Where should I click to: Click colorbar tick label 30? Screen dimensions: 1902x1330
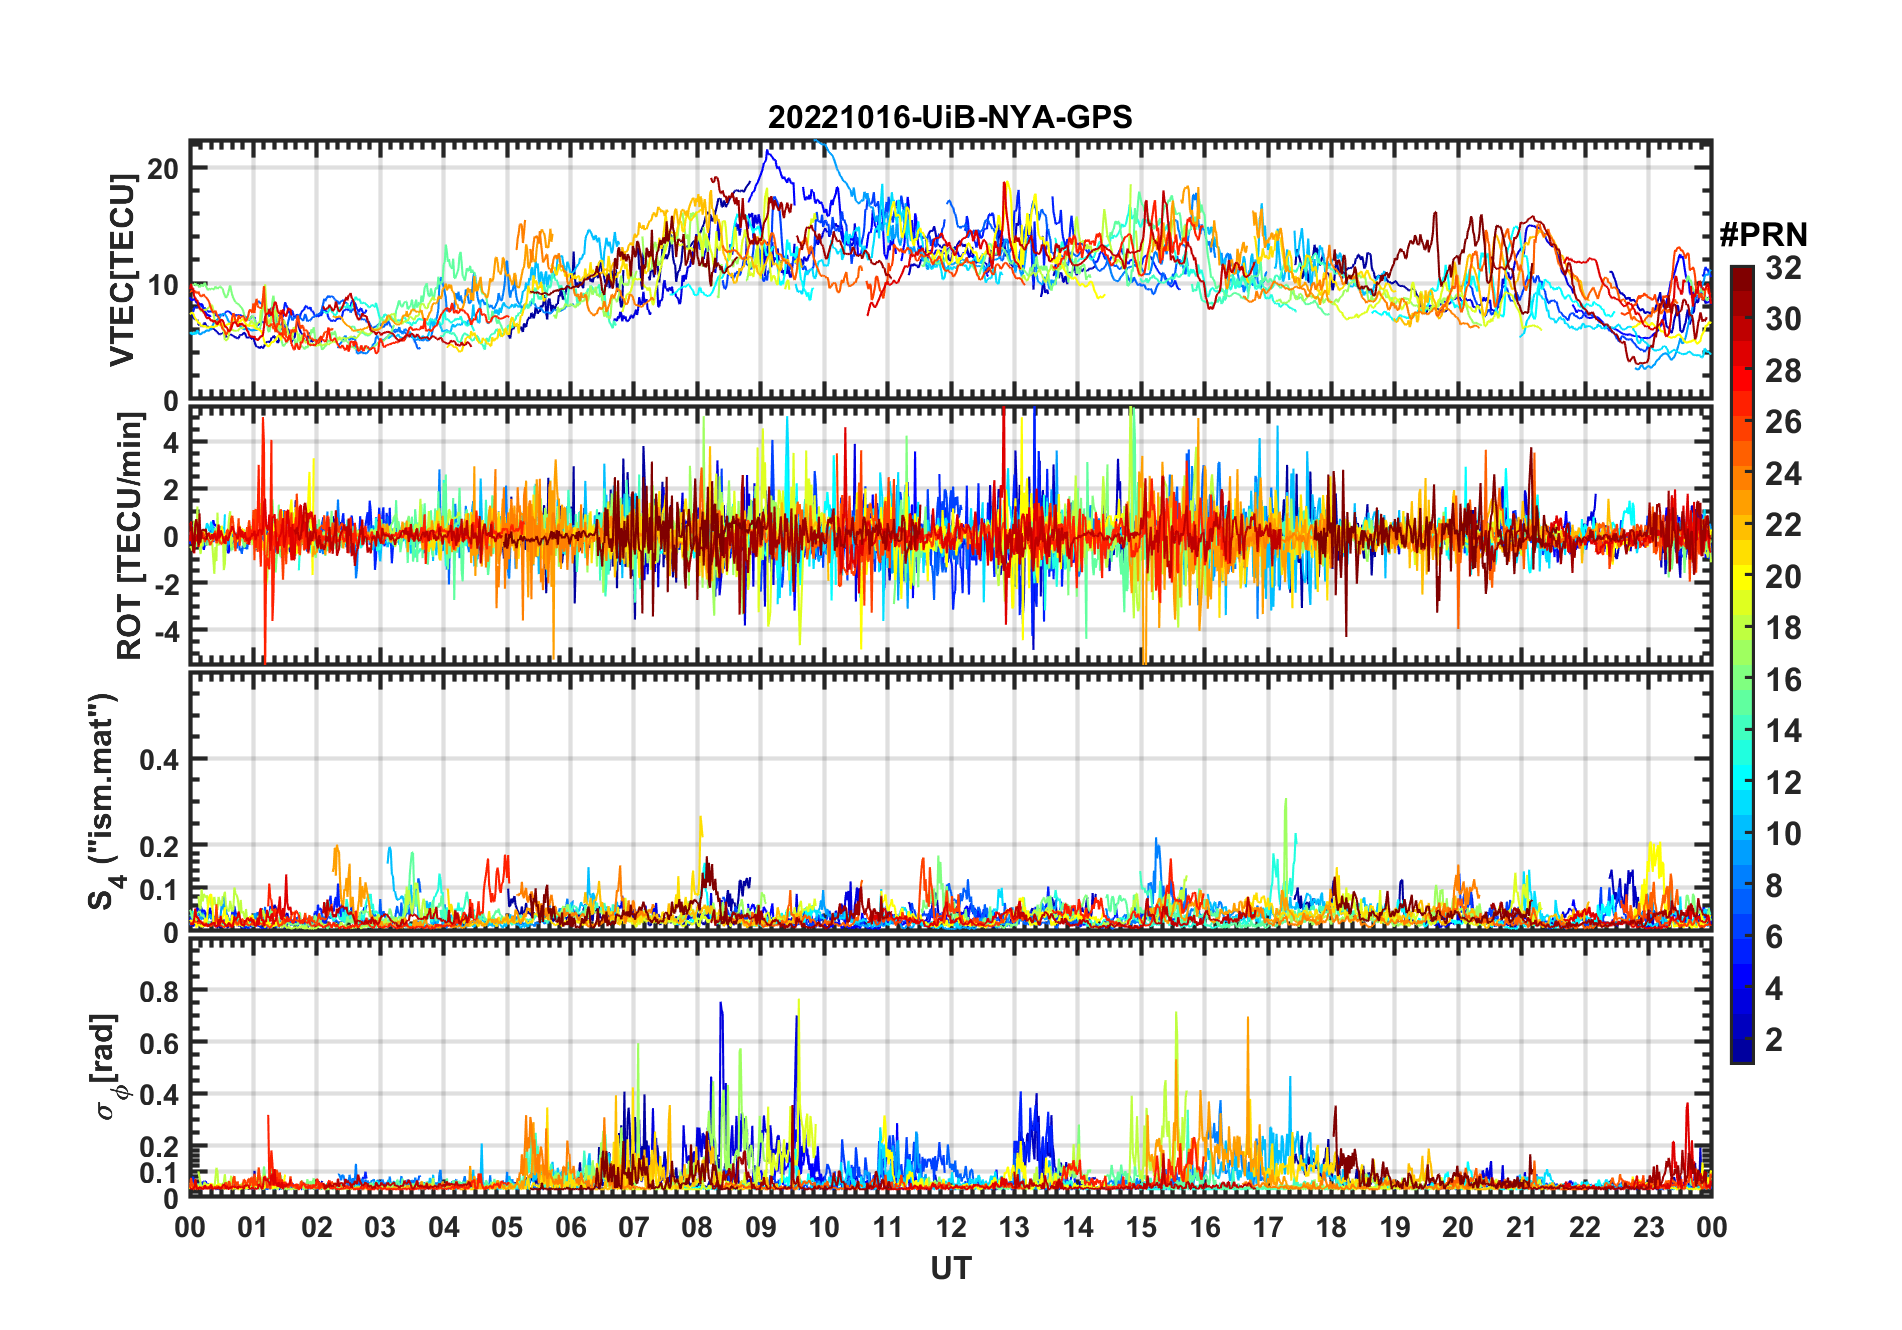(1783, 319)
